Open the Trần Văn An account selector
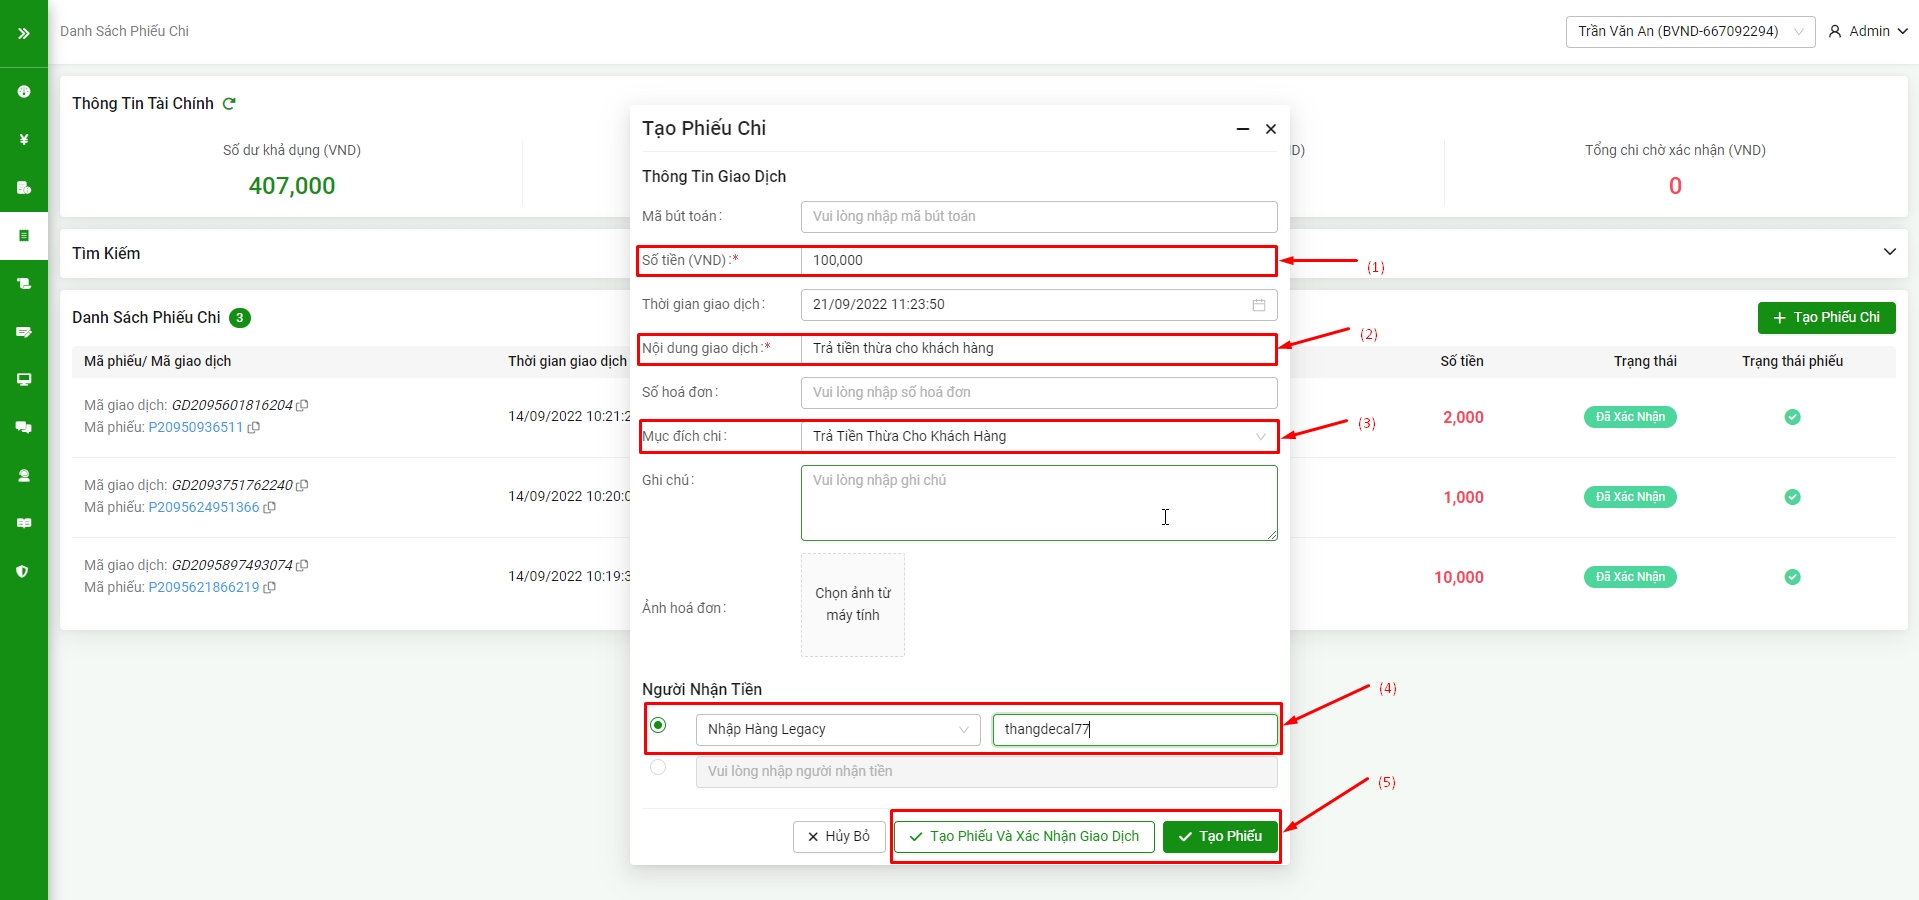This screenshot has width=1919, height=900. [1689, 32]
